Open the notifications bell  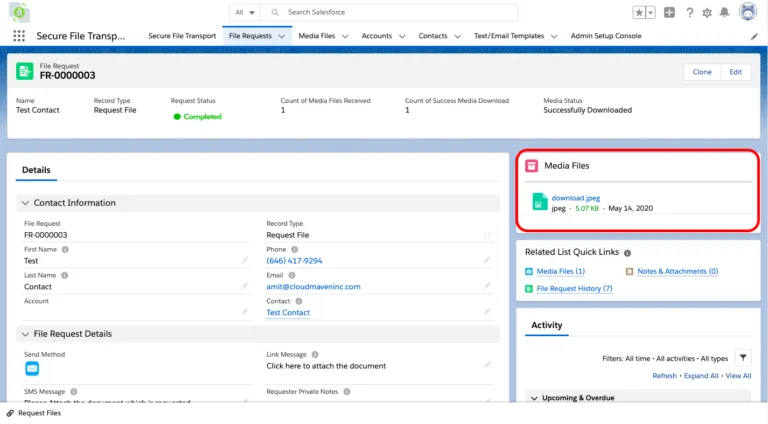click(724, 13)
